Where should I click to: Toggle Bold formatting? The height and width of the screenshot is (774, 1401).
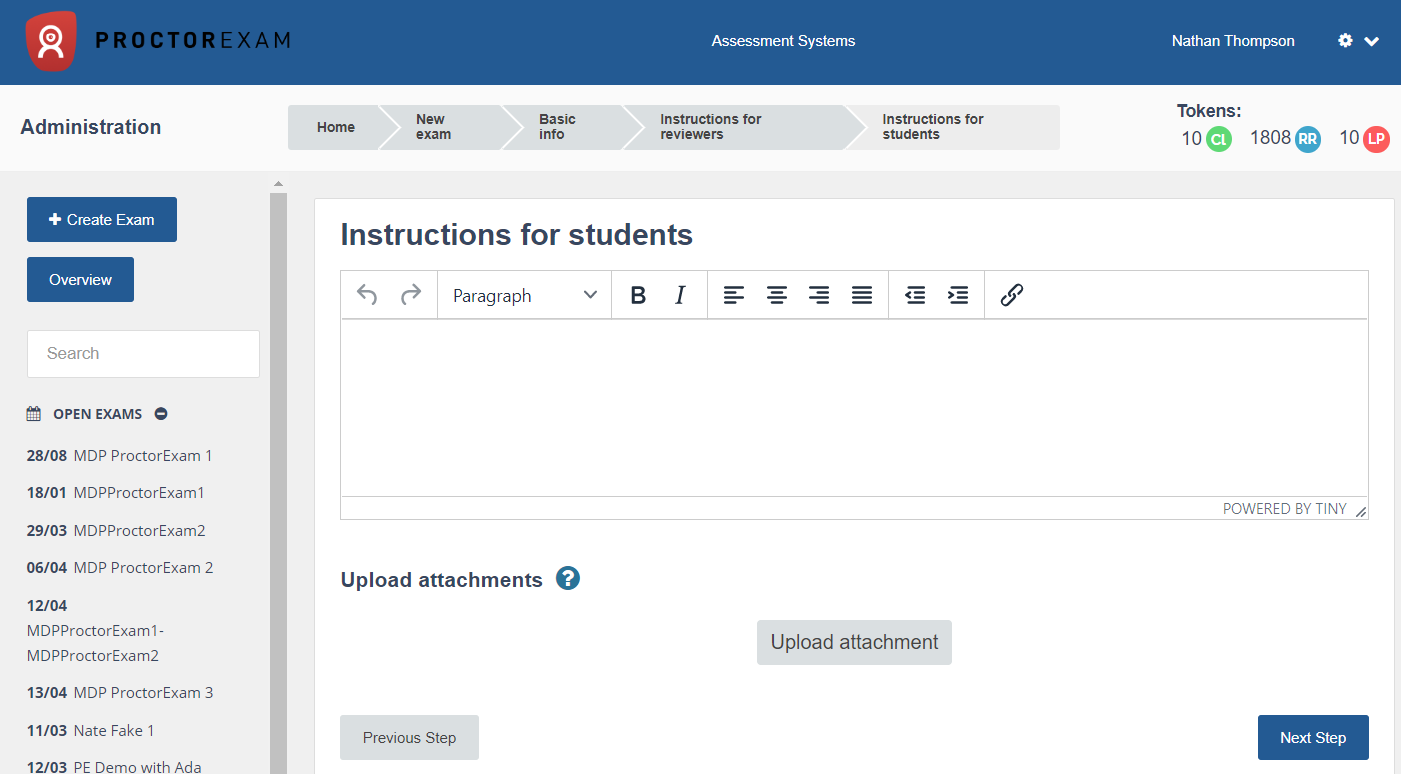[x=638, y=295]
